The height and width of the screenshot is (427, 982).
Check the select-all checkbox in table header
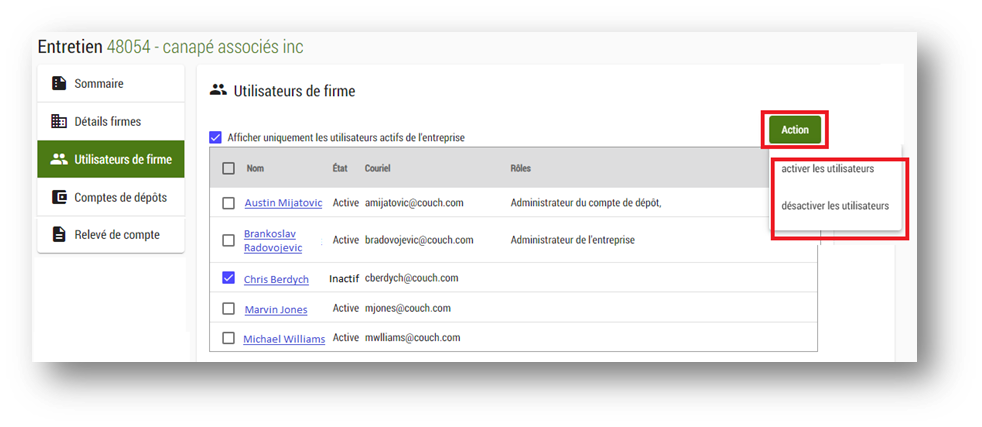point(229,168)
